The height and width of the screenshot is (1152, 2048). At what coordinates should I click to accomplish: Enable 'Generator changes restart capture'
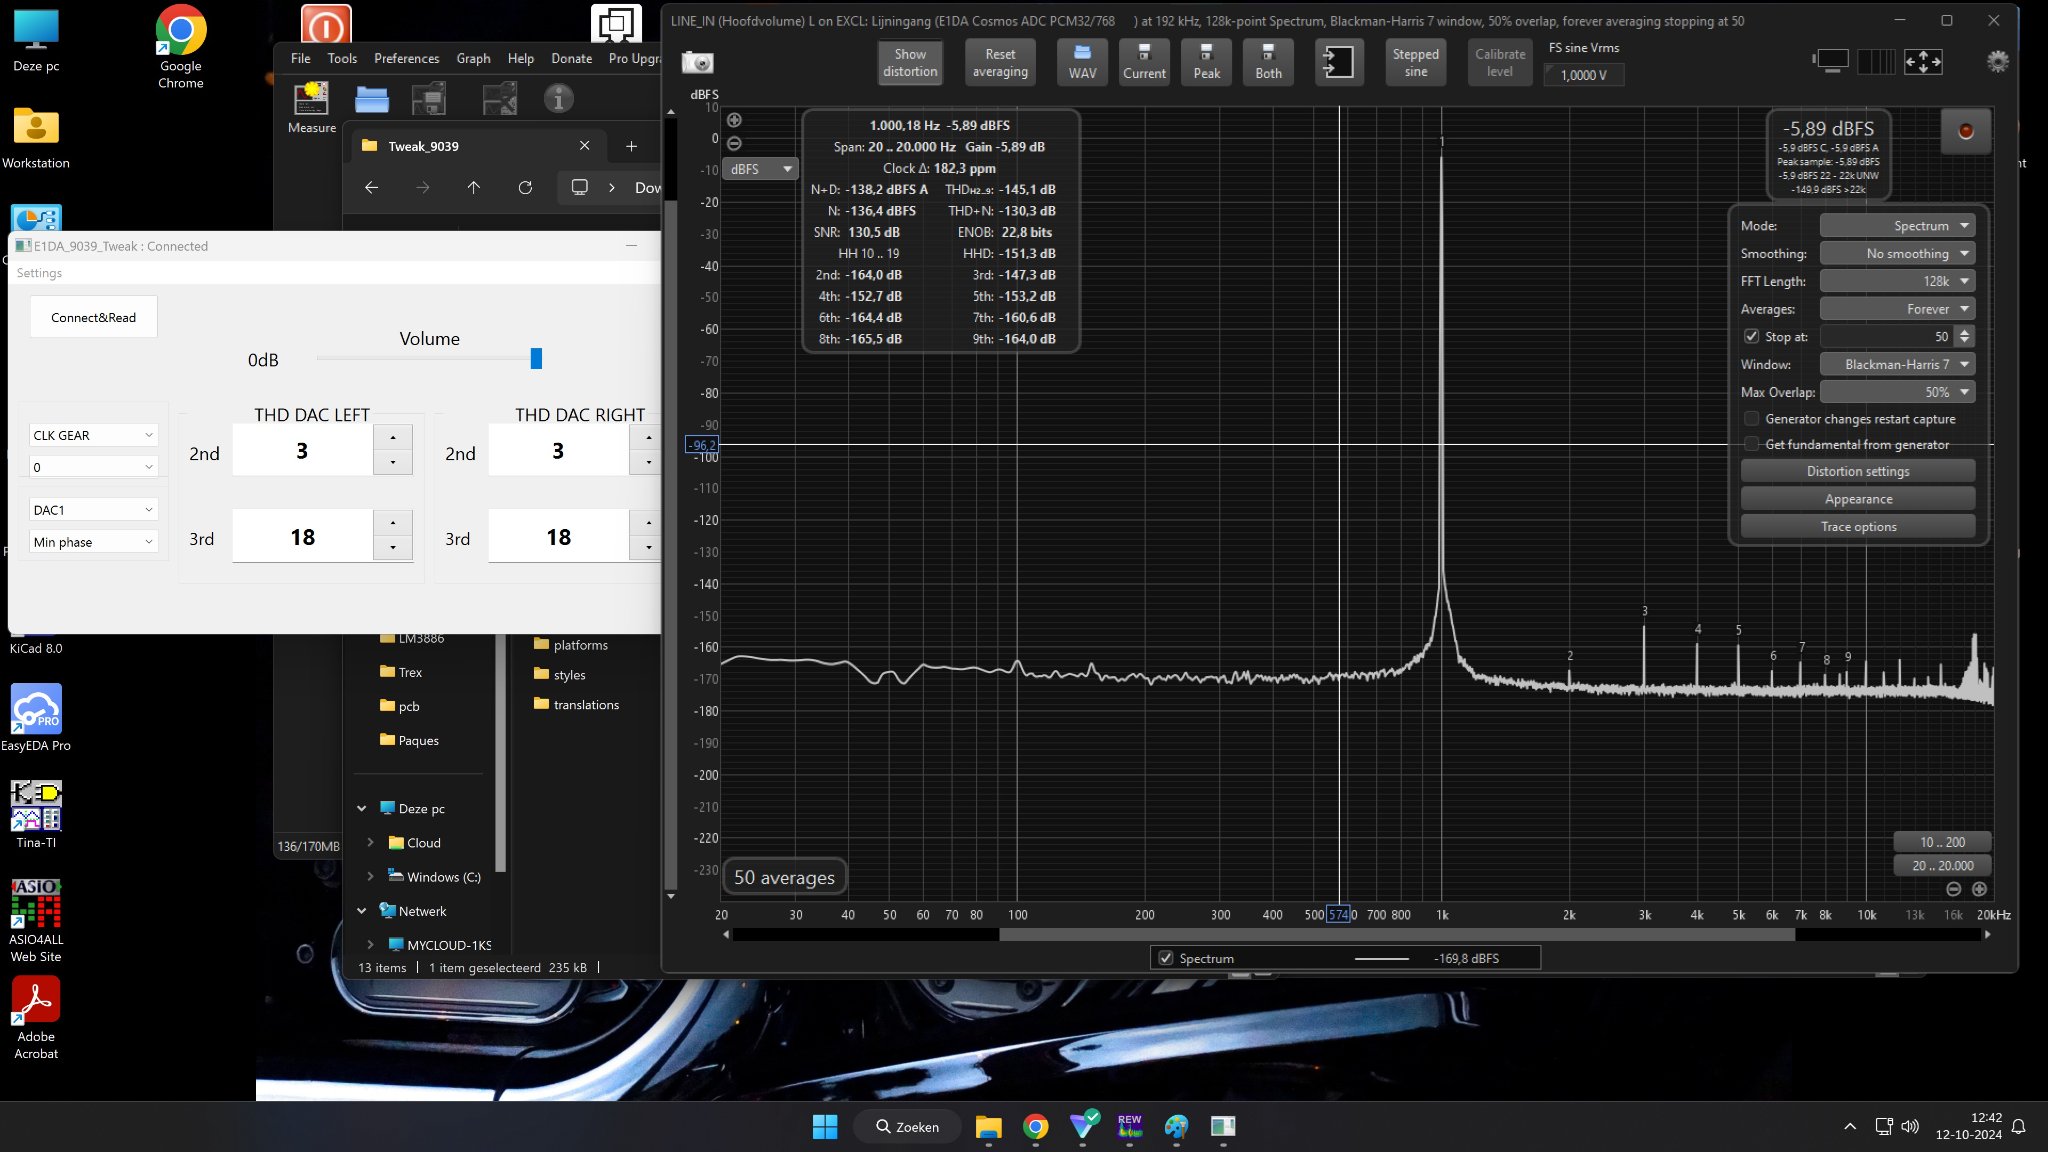tap(1751, 419)
